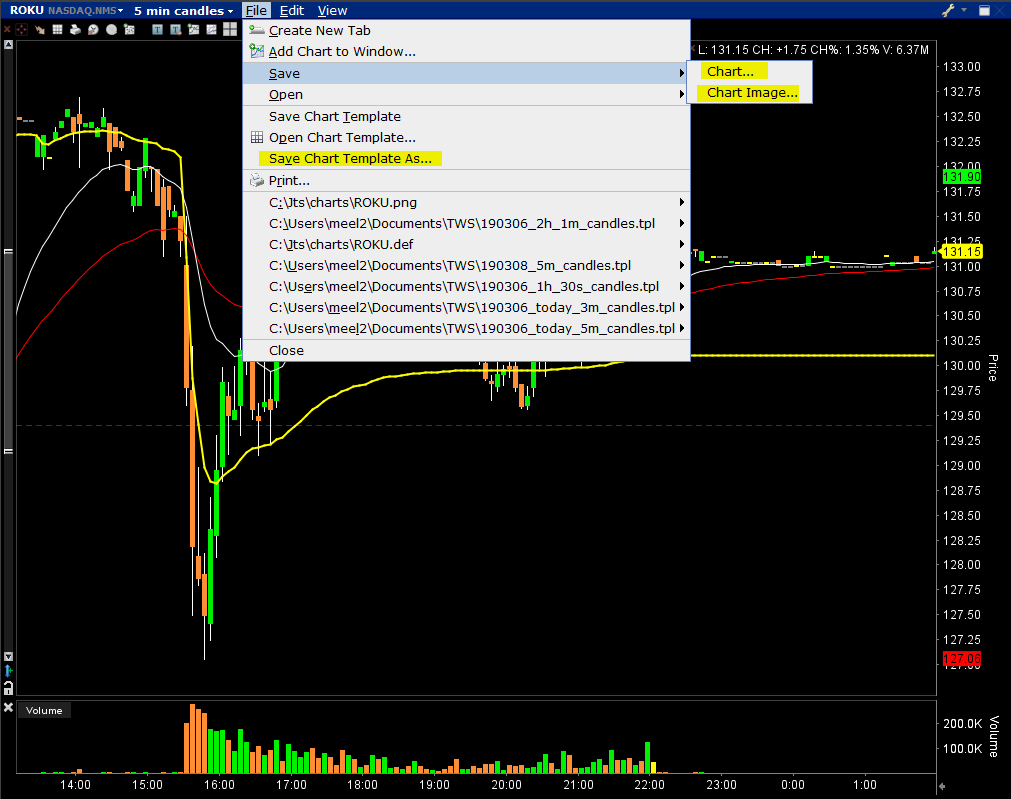Open the Edit menu
Image resolution: width=1011 pixels, height=799 pixels.
pos(291,10)
